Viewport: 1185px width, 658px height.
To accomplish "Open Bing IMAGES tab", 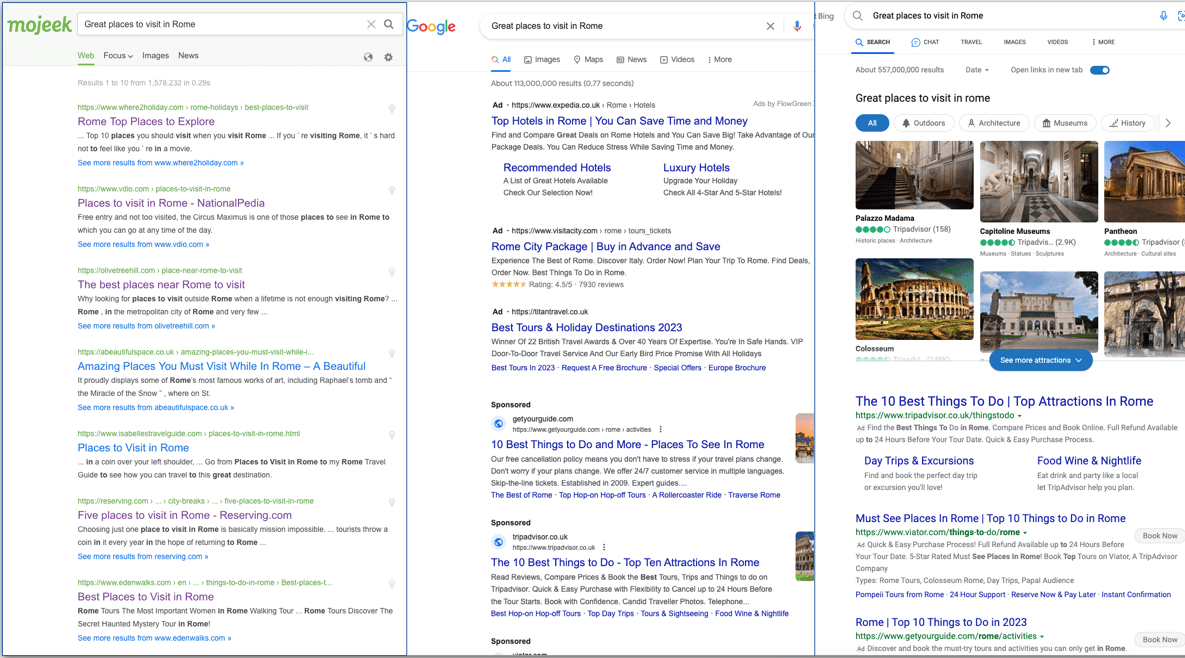I will (x=1014, y=42).
